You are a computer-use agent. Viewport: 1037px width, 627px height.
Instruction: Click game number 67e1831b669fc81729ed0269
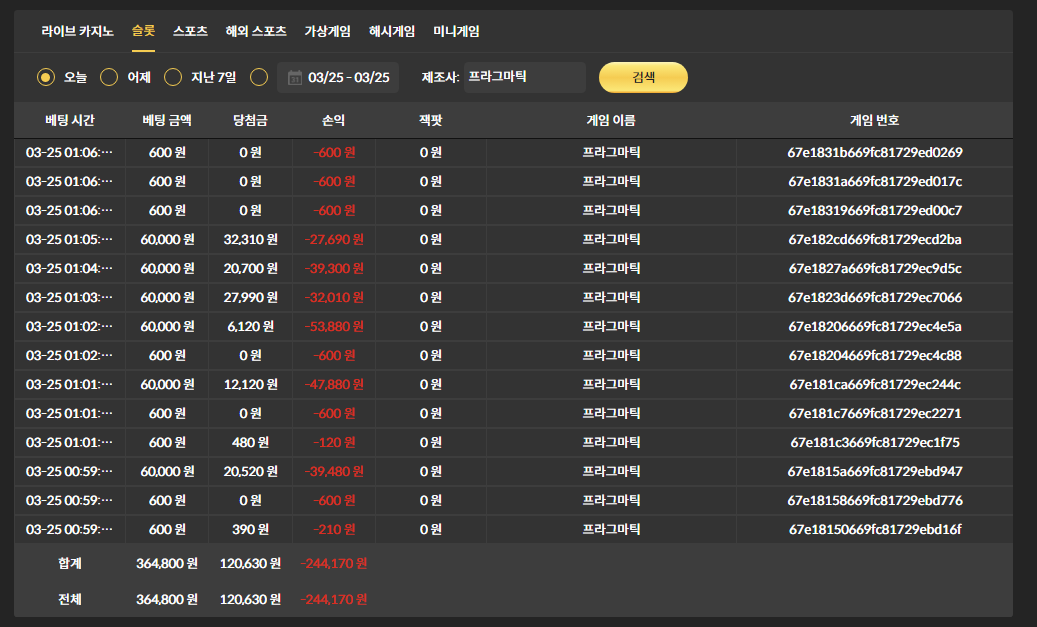pyautogui.click(x=874, y=153)
